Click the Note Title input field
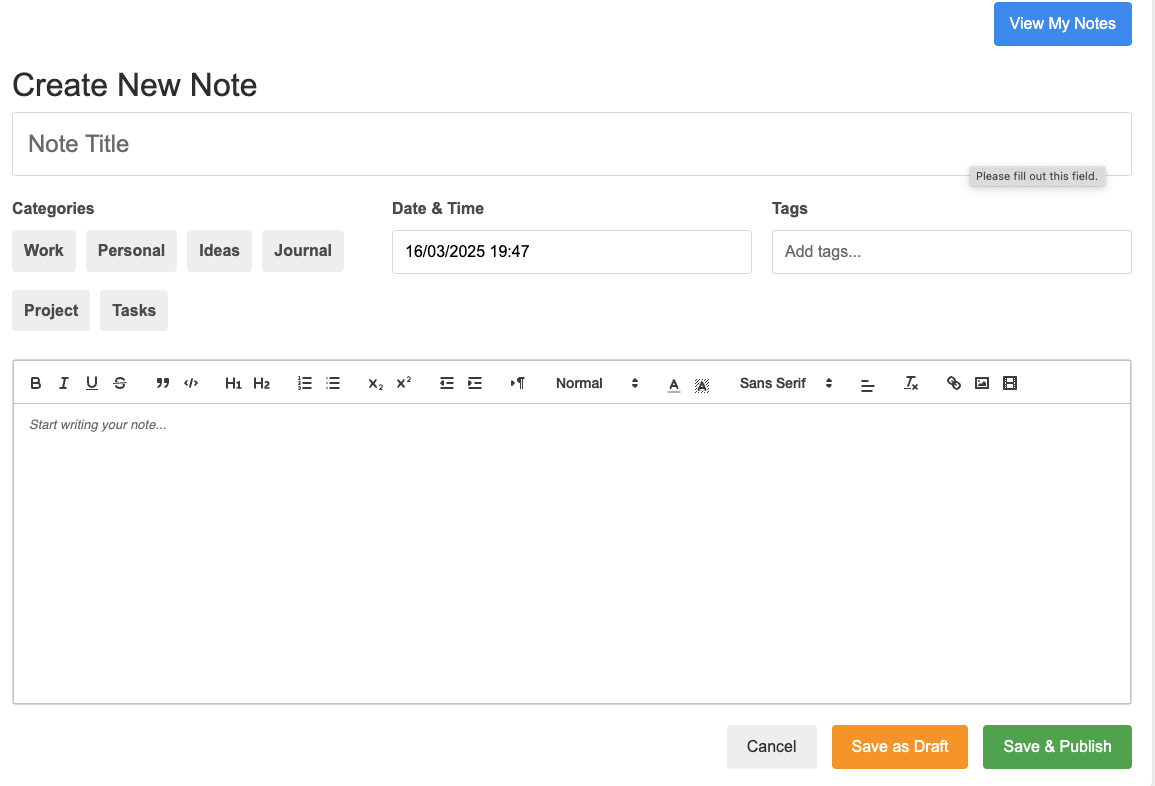Image resolution: width=1155 pixels, height=786 pixels. click(x=572, y=144)
